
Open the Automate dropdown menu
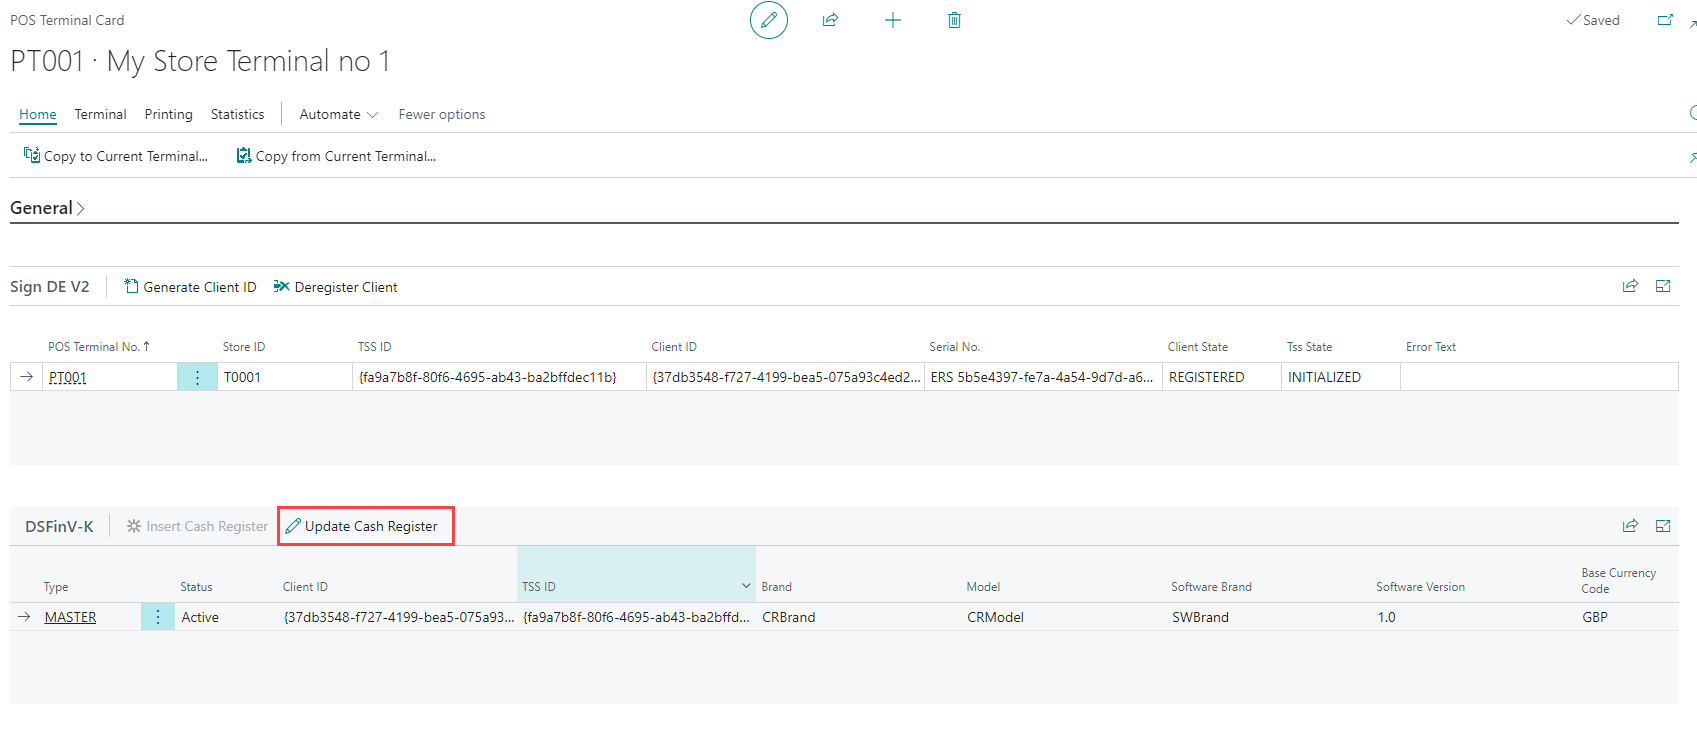tap(338, 114)
